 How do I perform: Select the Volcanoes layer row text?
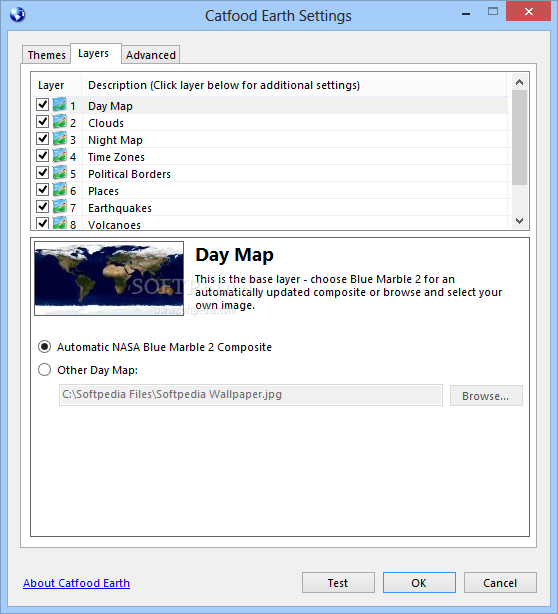click(x=114, y=225)
